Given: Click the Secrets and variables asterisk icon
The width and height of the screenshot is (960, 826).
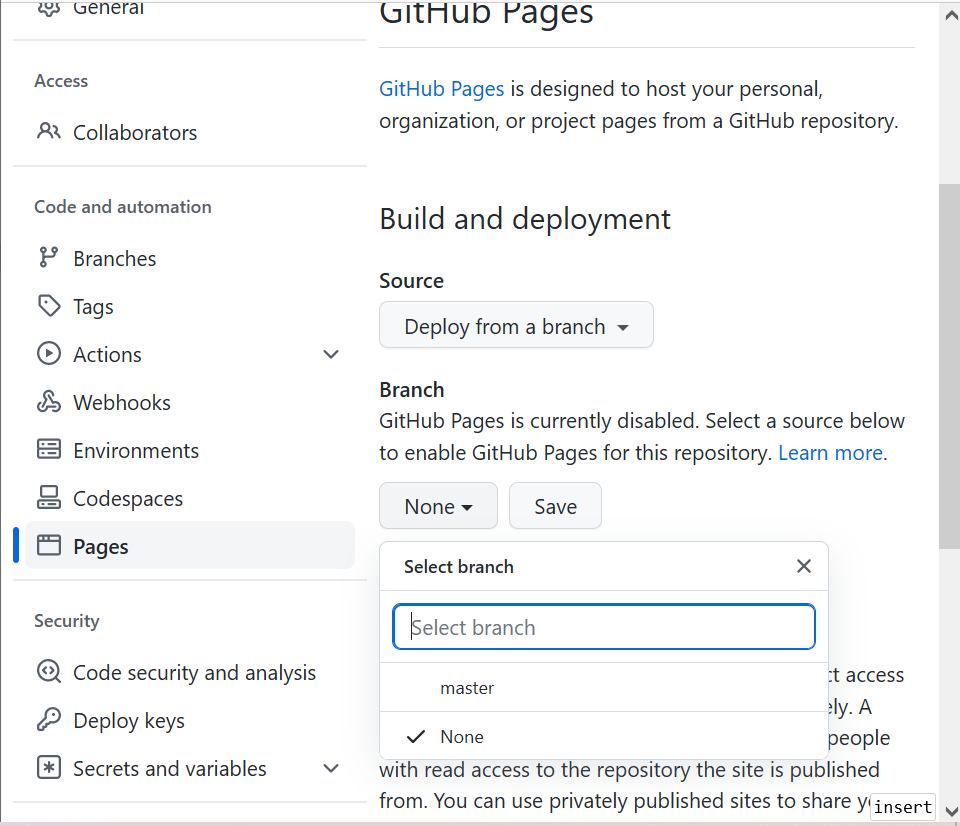Looking at the screenshot, I should pos(49,767).
